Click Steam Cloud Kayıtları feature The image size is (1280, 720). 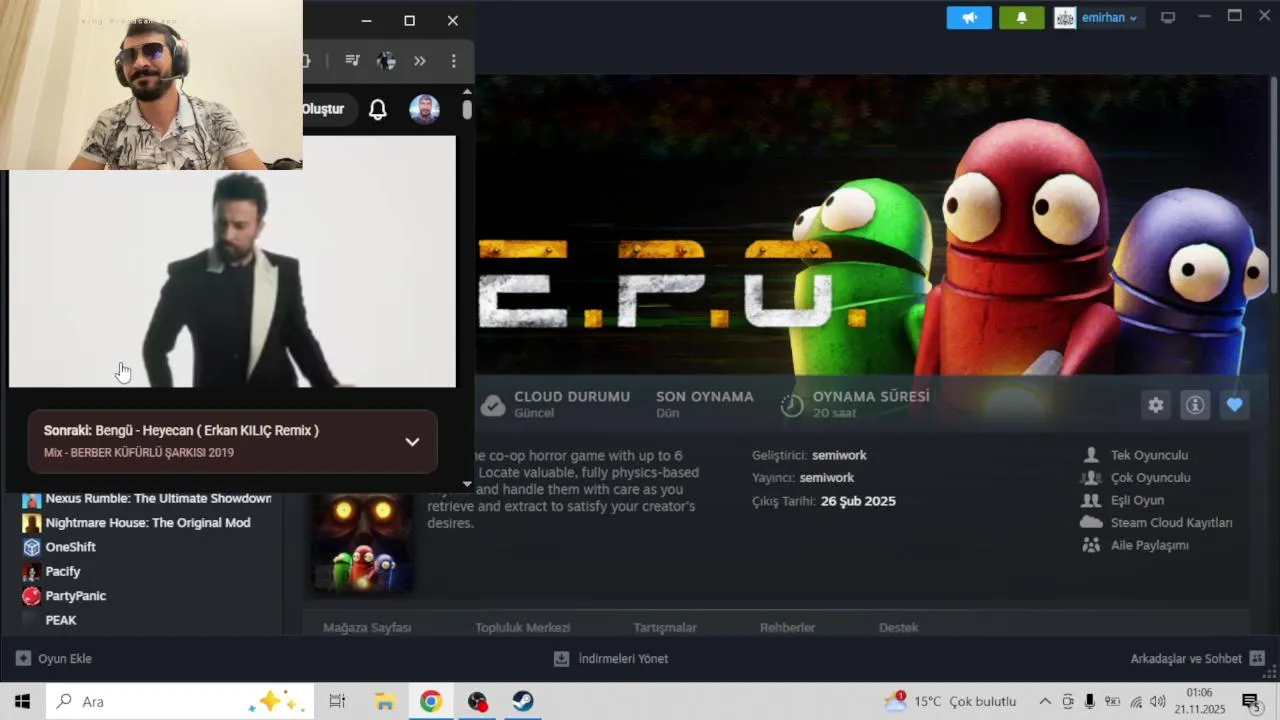click(1171, 523)
